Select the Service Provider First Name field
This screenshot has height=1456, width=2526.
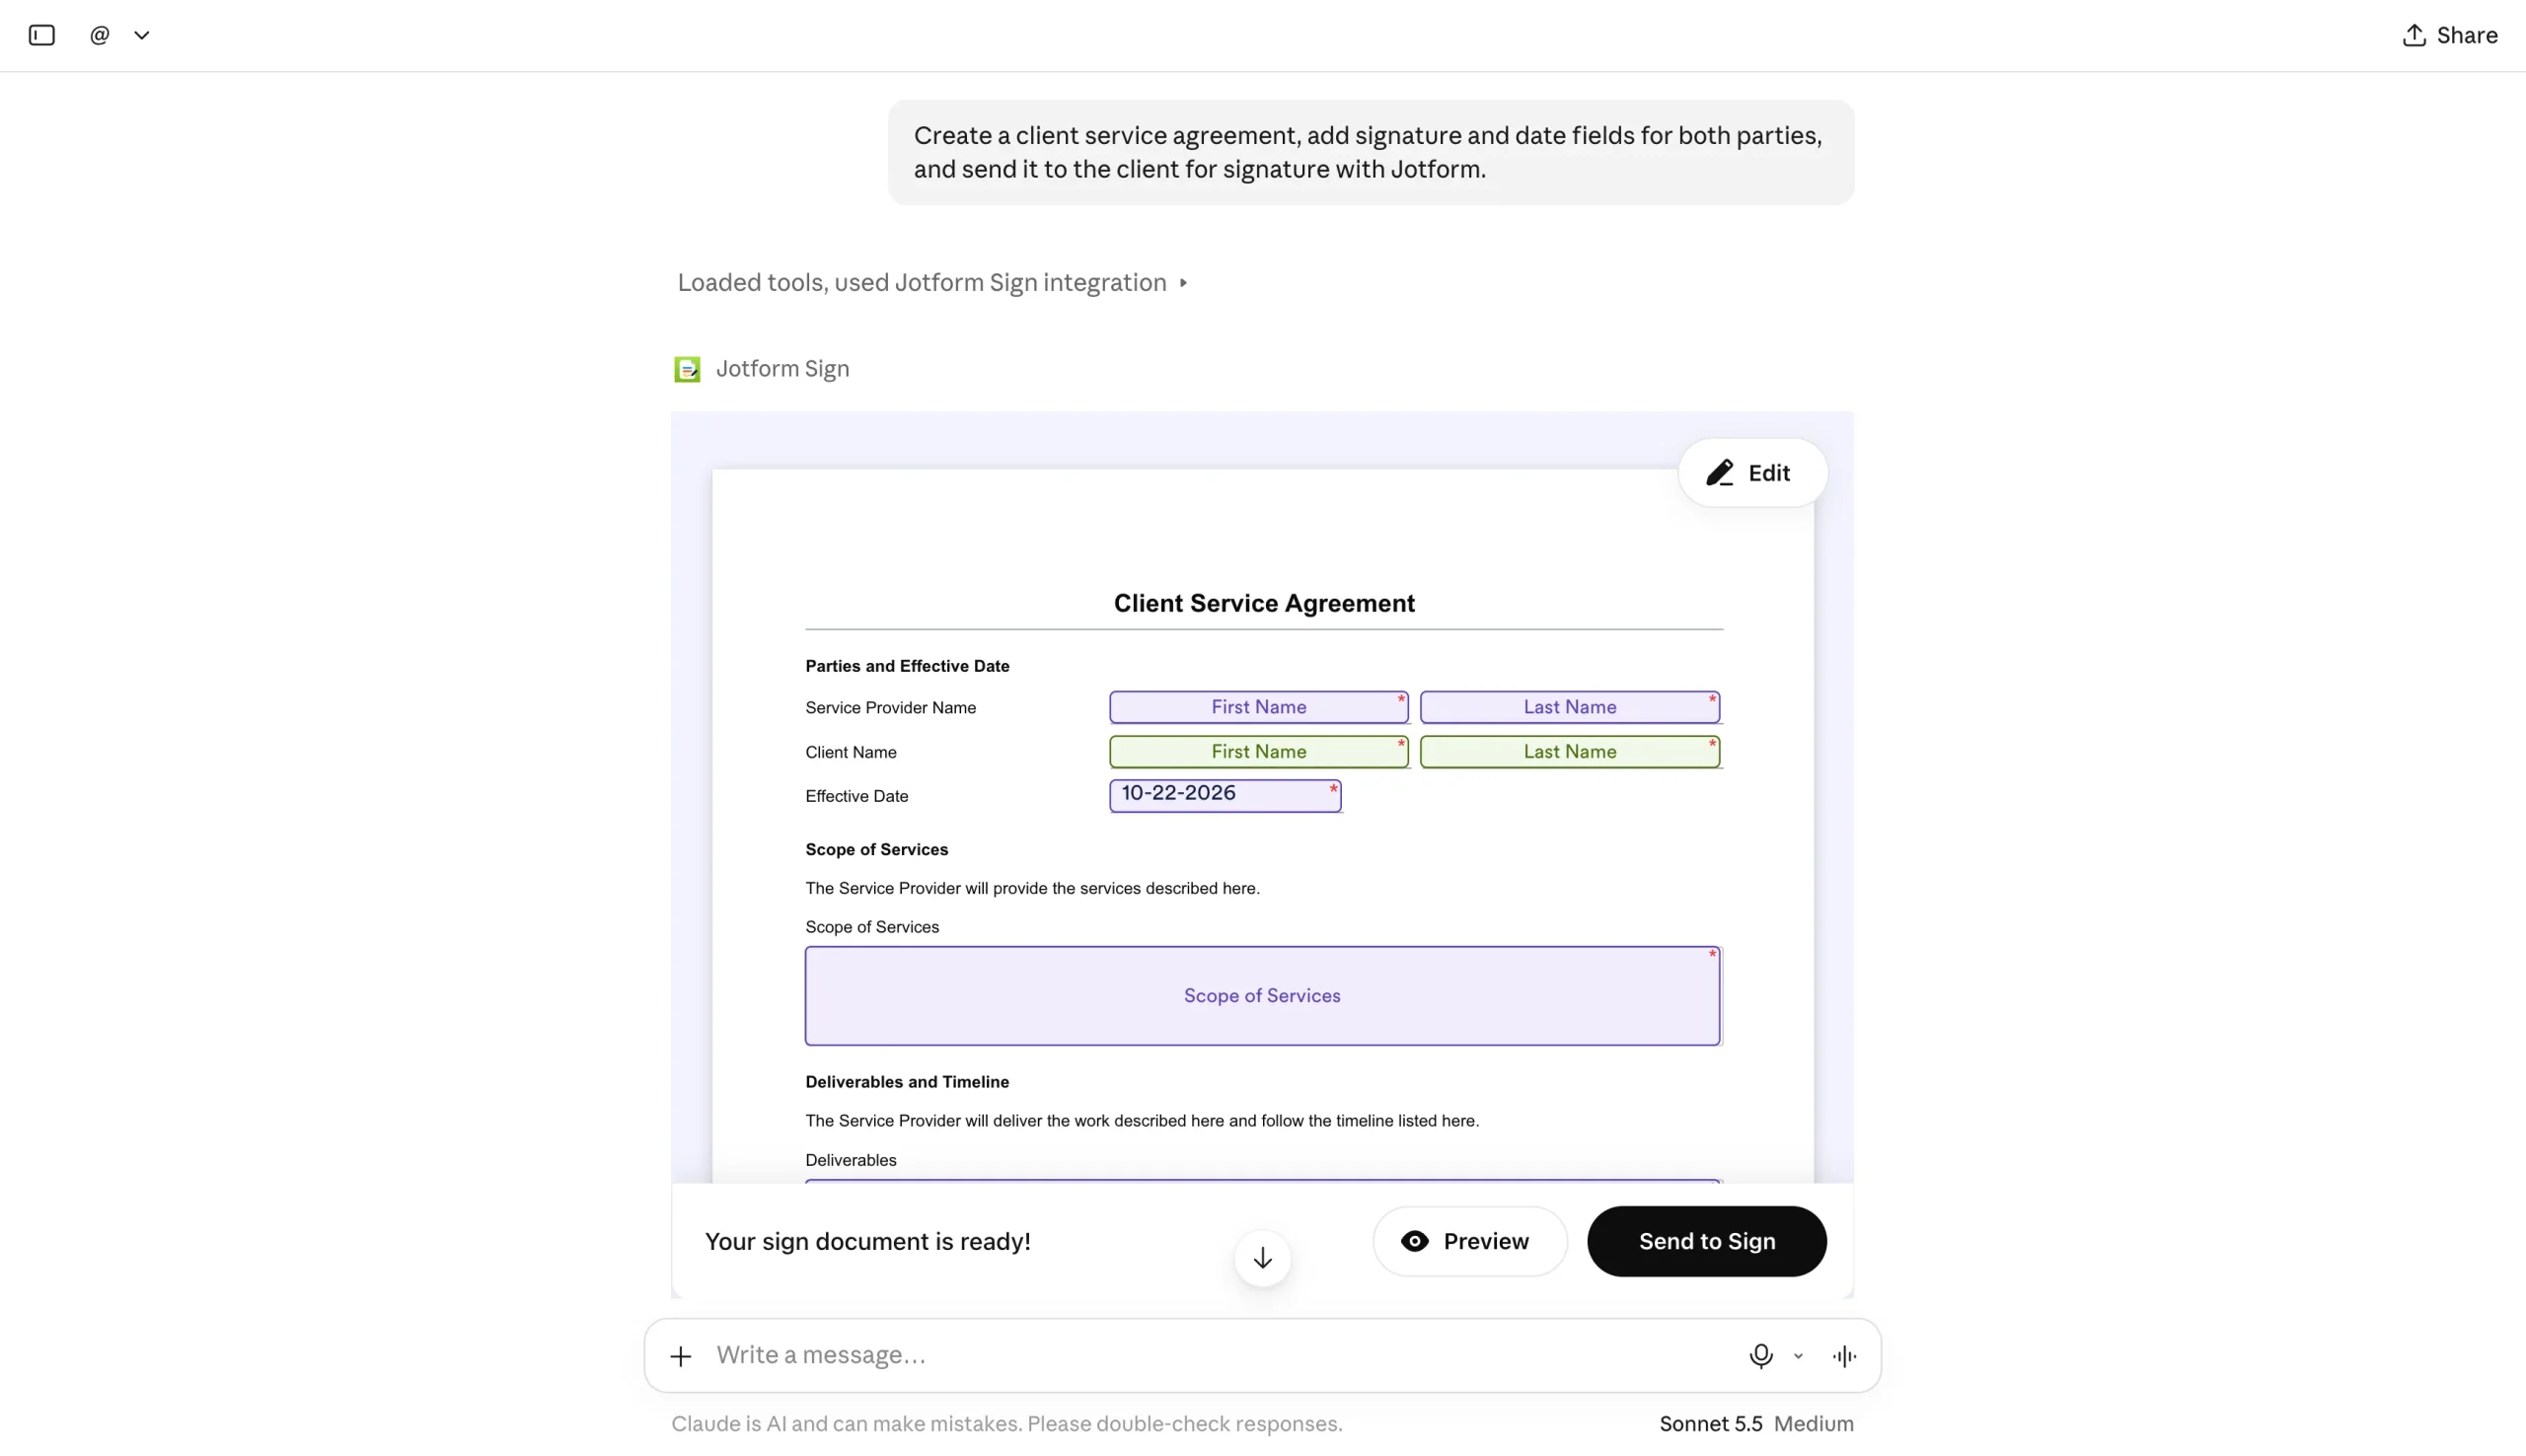coord(1258,707)
